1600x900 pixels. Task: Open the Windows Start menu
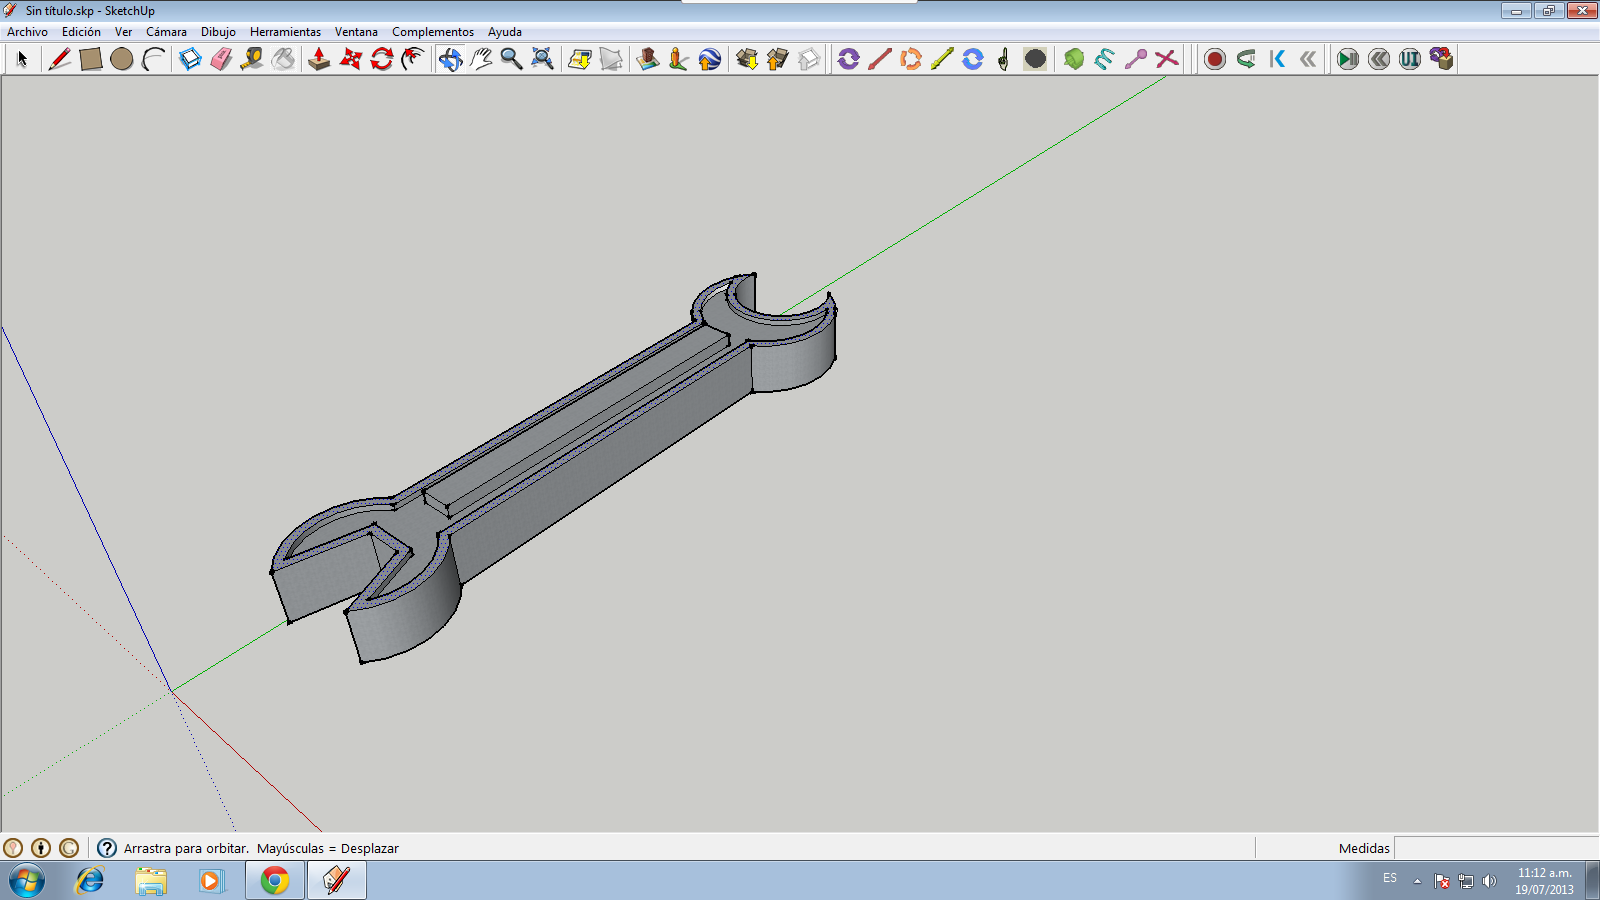(x=27, y=881)
